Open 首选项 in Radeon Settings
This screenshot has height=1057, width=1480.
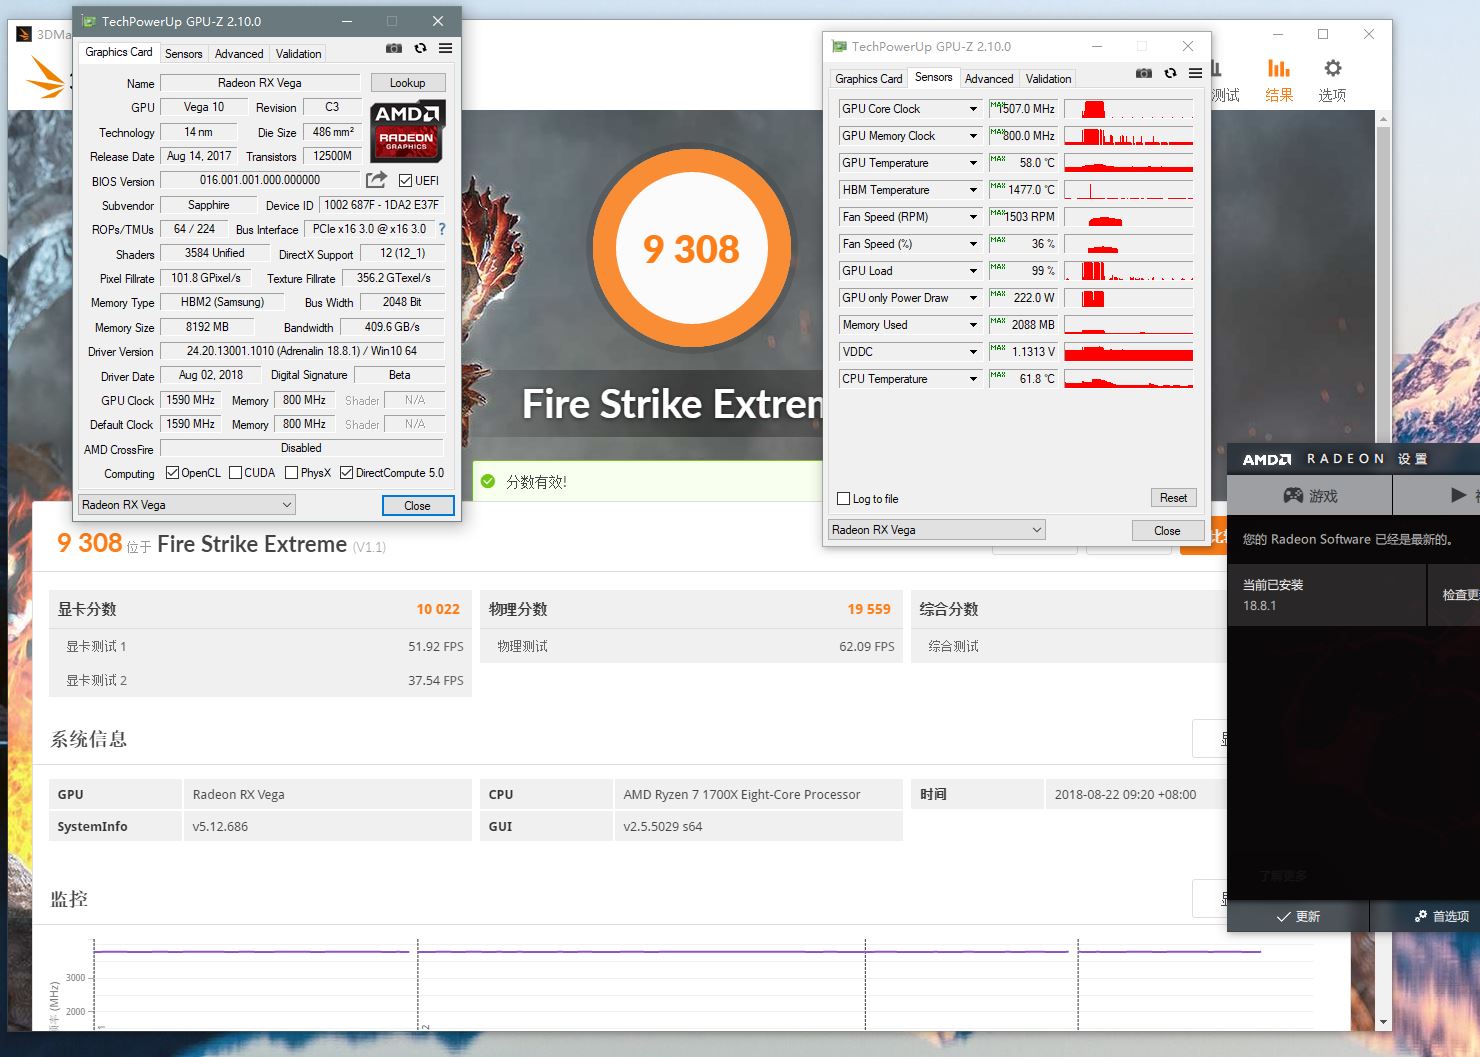tap(1441, 916)
